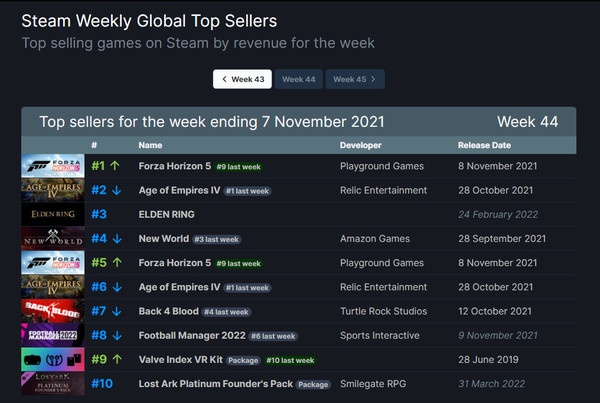This screenshot has height=403, width=600.
Task: Open the Forza Horizon 5 thumbnail in the #5 row
Action: coord(53,263)
